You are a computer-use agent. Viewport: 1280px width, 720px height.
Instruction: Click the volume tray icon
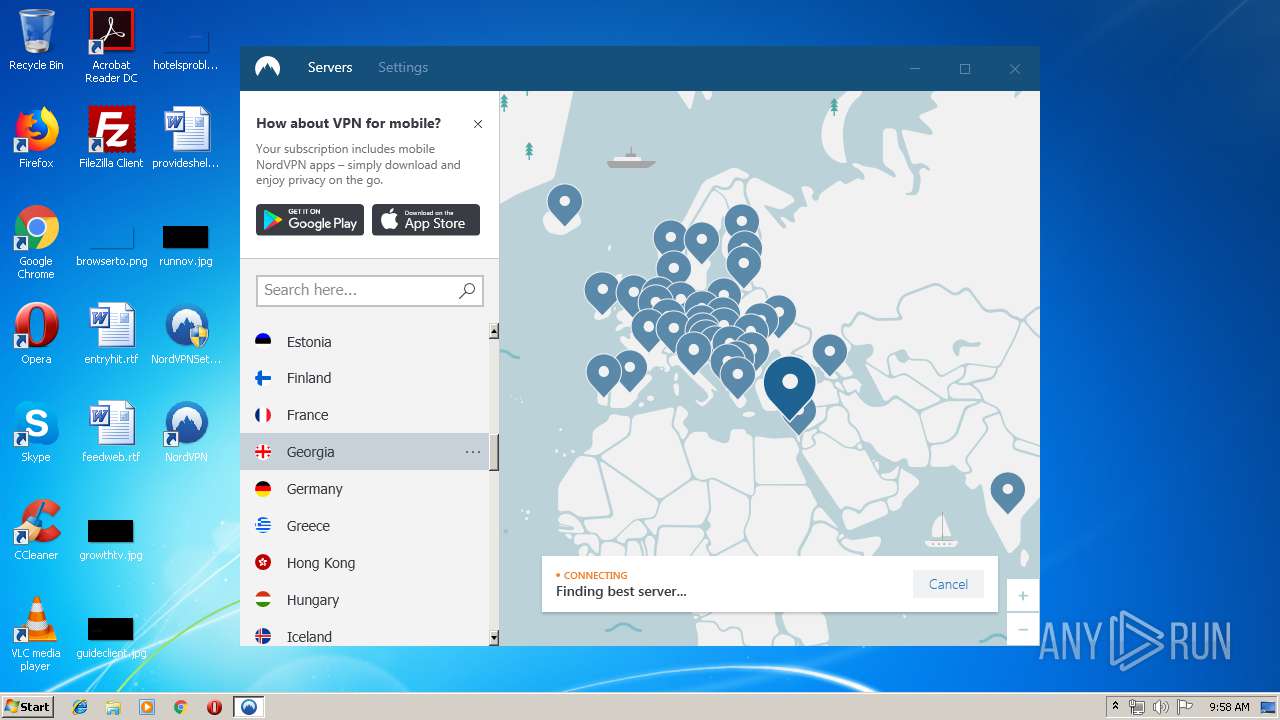coord(1160,707)
